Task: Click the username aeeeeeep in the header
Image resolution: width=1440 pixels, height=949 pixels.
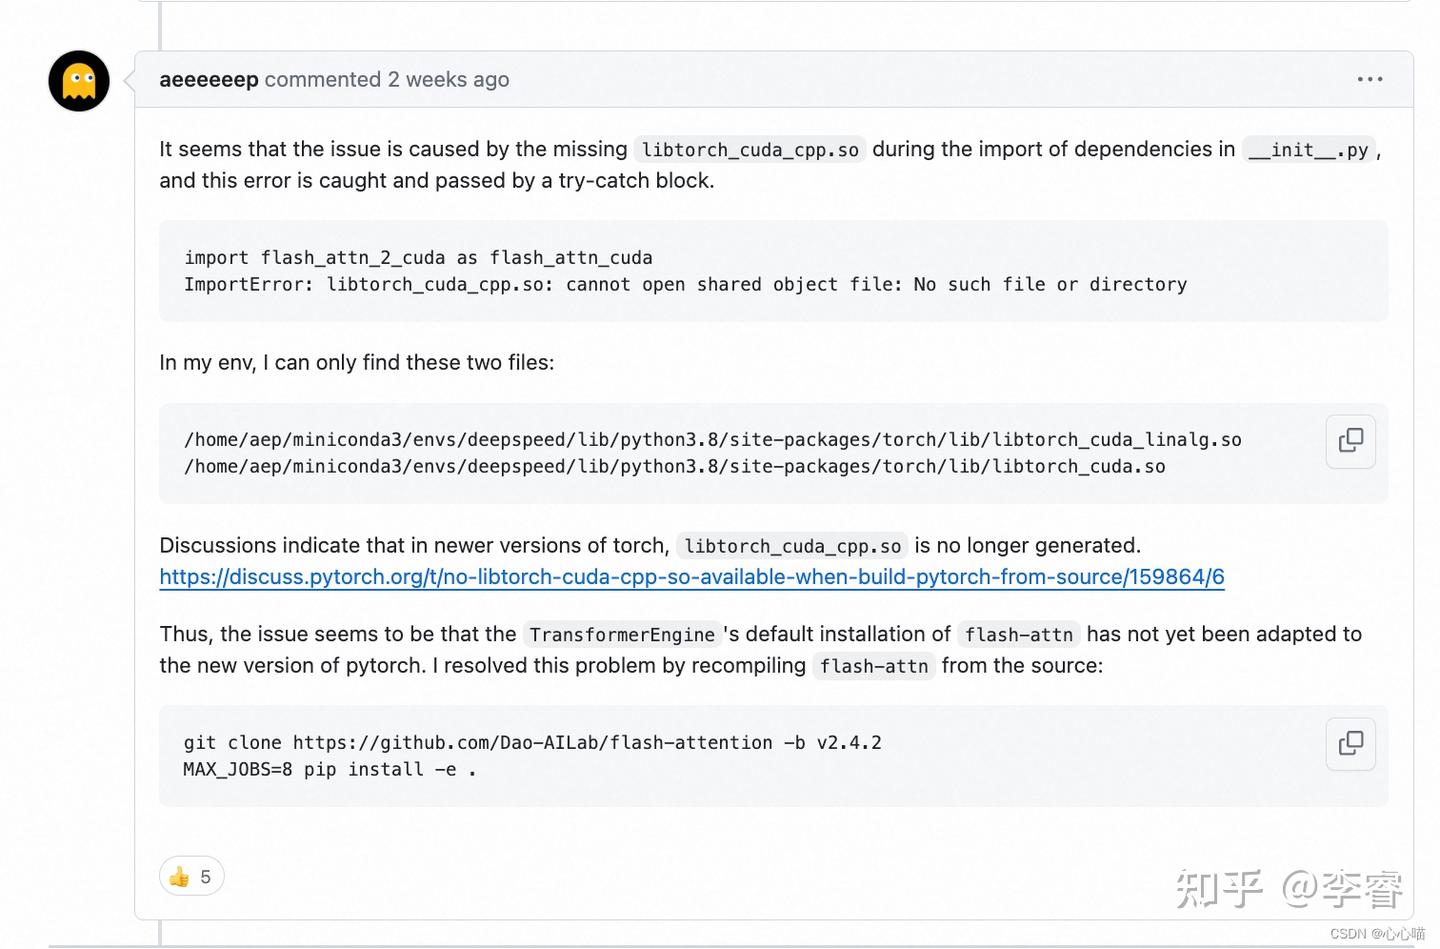Action: tap(208, 79)
